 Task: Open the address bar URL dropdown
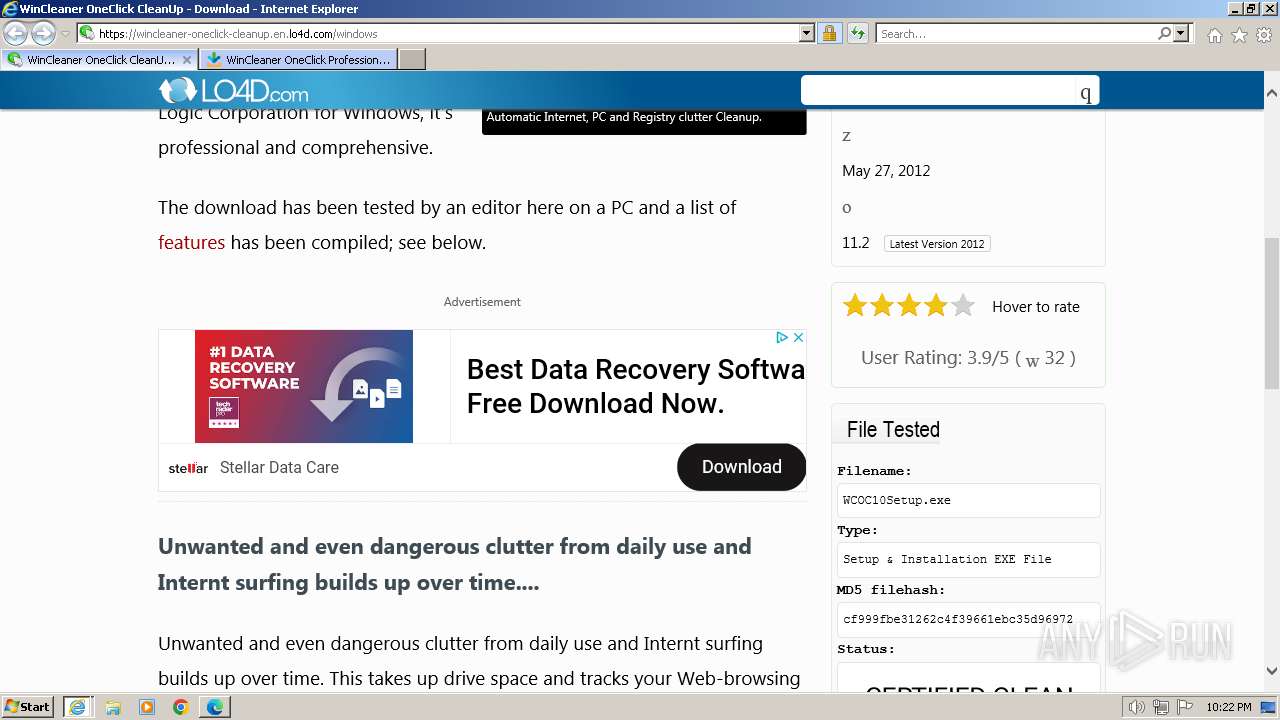(x=807, y=33)
